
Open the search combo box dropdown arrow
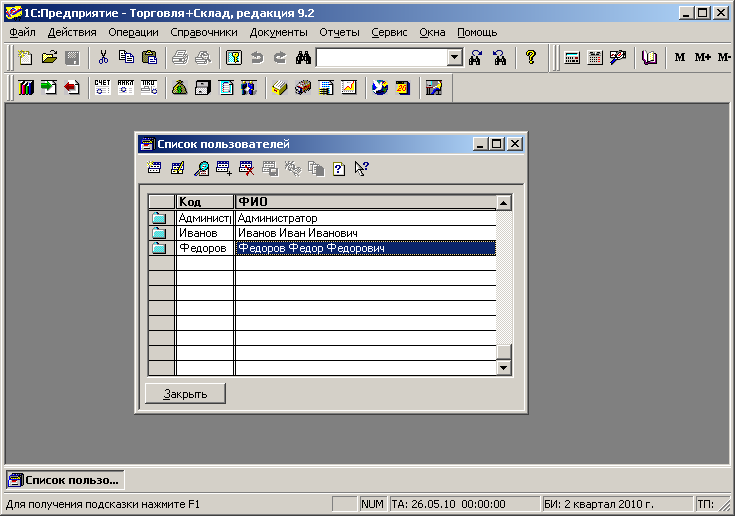(454, 58)
